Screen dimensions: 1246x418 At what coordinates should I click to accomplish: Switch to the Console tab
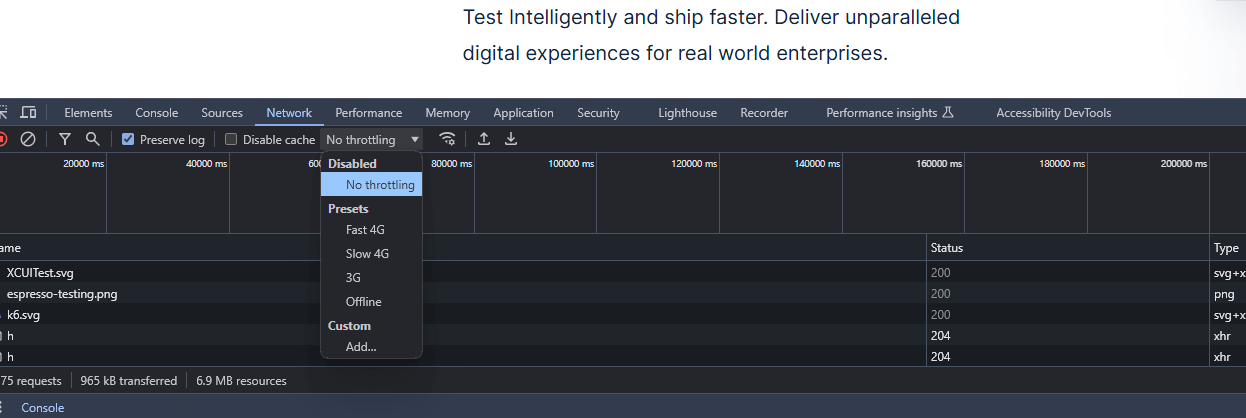pyautogui.click(x=157, y=113)
